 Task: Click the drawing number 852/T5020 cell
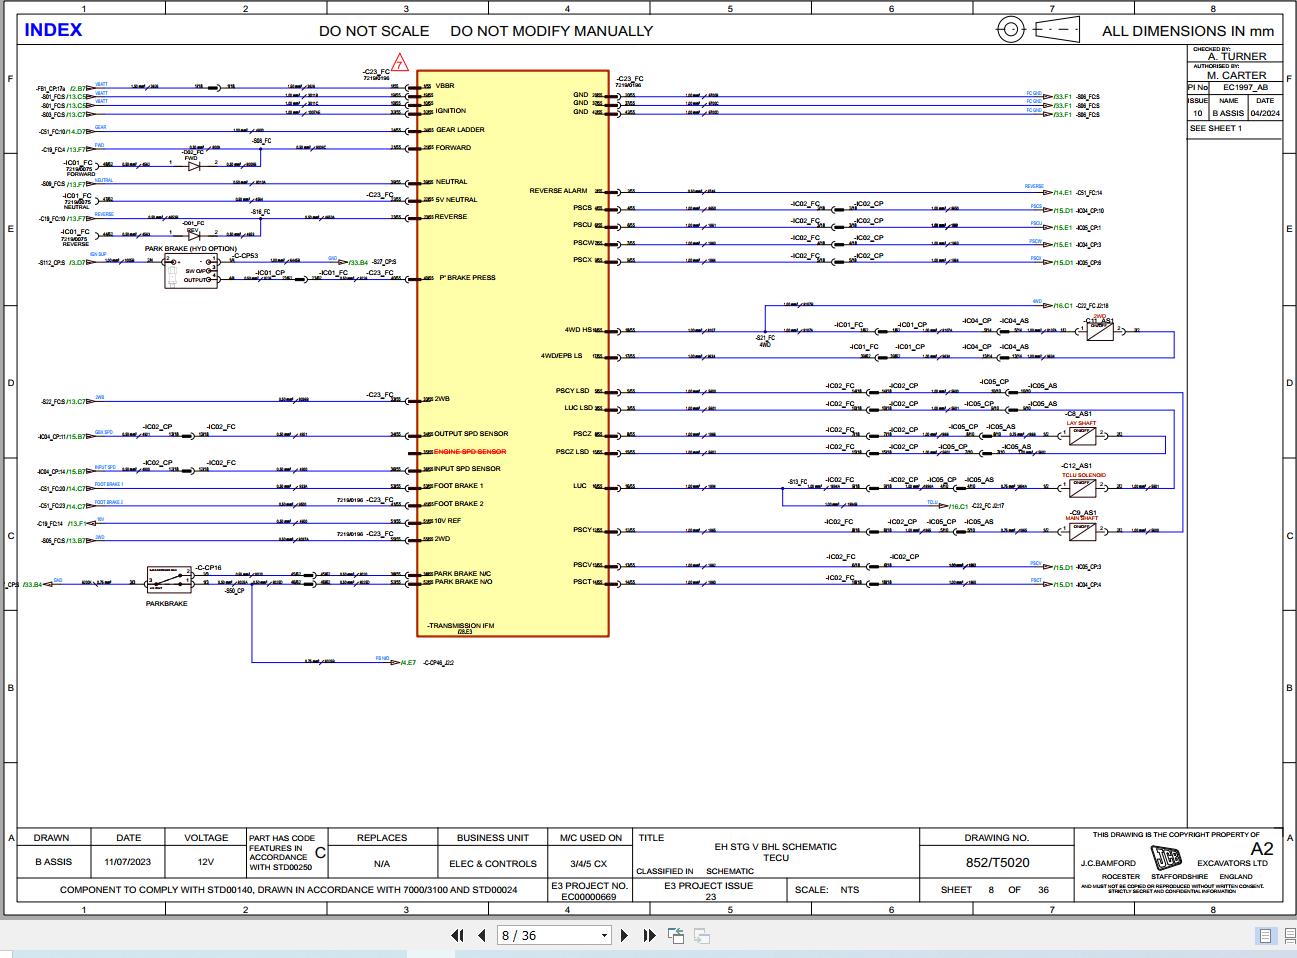tap(997, 862)
